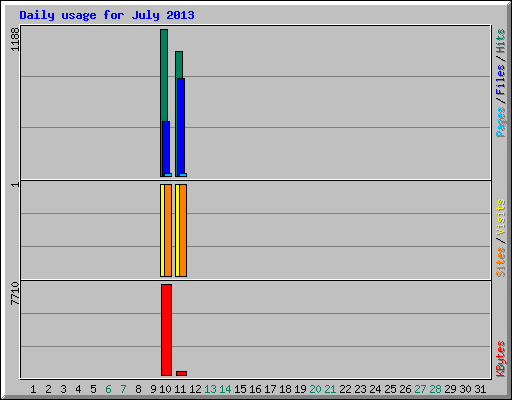512x400 pixels.
Task: Click the '1' axis label of the Sites/Visits panel
Action: (x=15, y=184)
